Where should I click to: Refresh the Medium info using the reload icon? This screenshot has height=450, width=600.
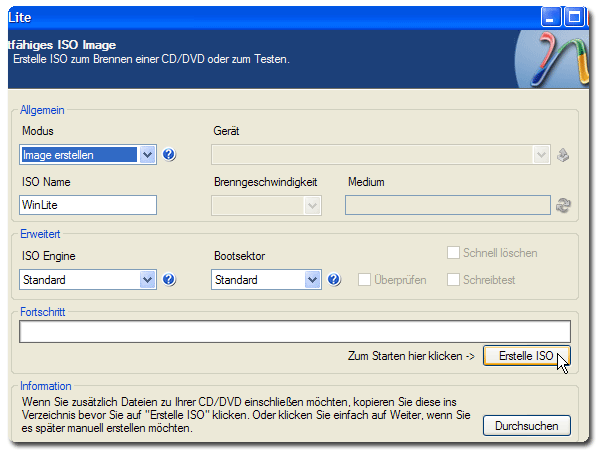pos(564,205)
